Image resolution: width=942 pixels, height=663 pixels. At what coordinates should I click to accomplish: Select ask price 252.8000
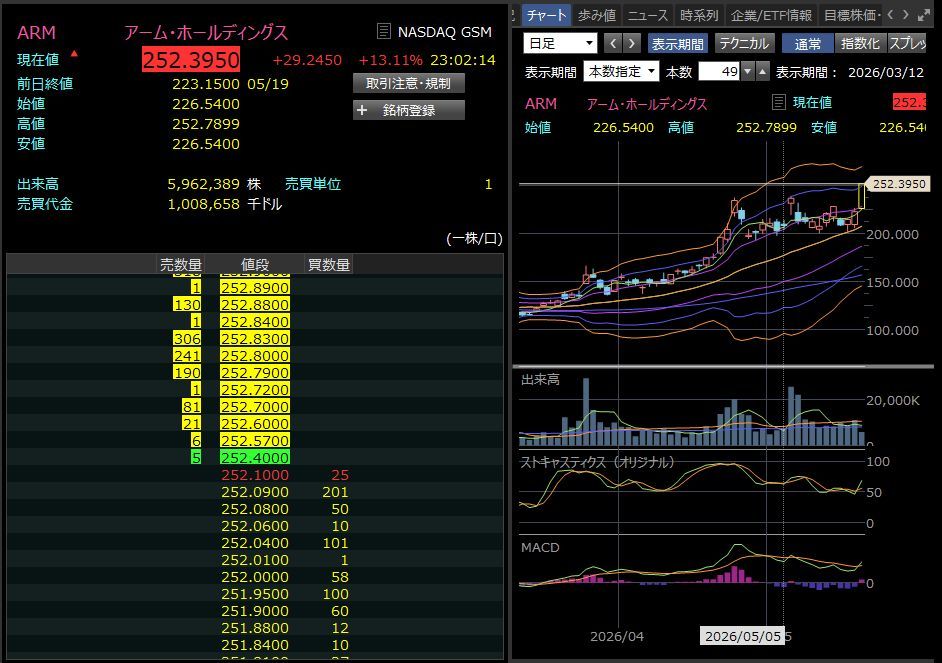pos(255,356)
